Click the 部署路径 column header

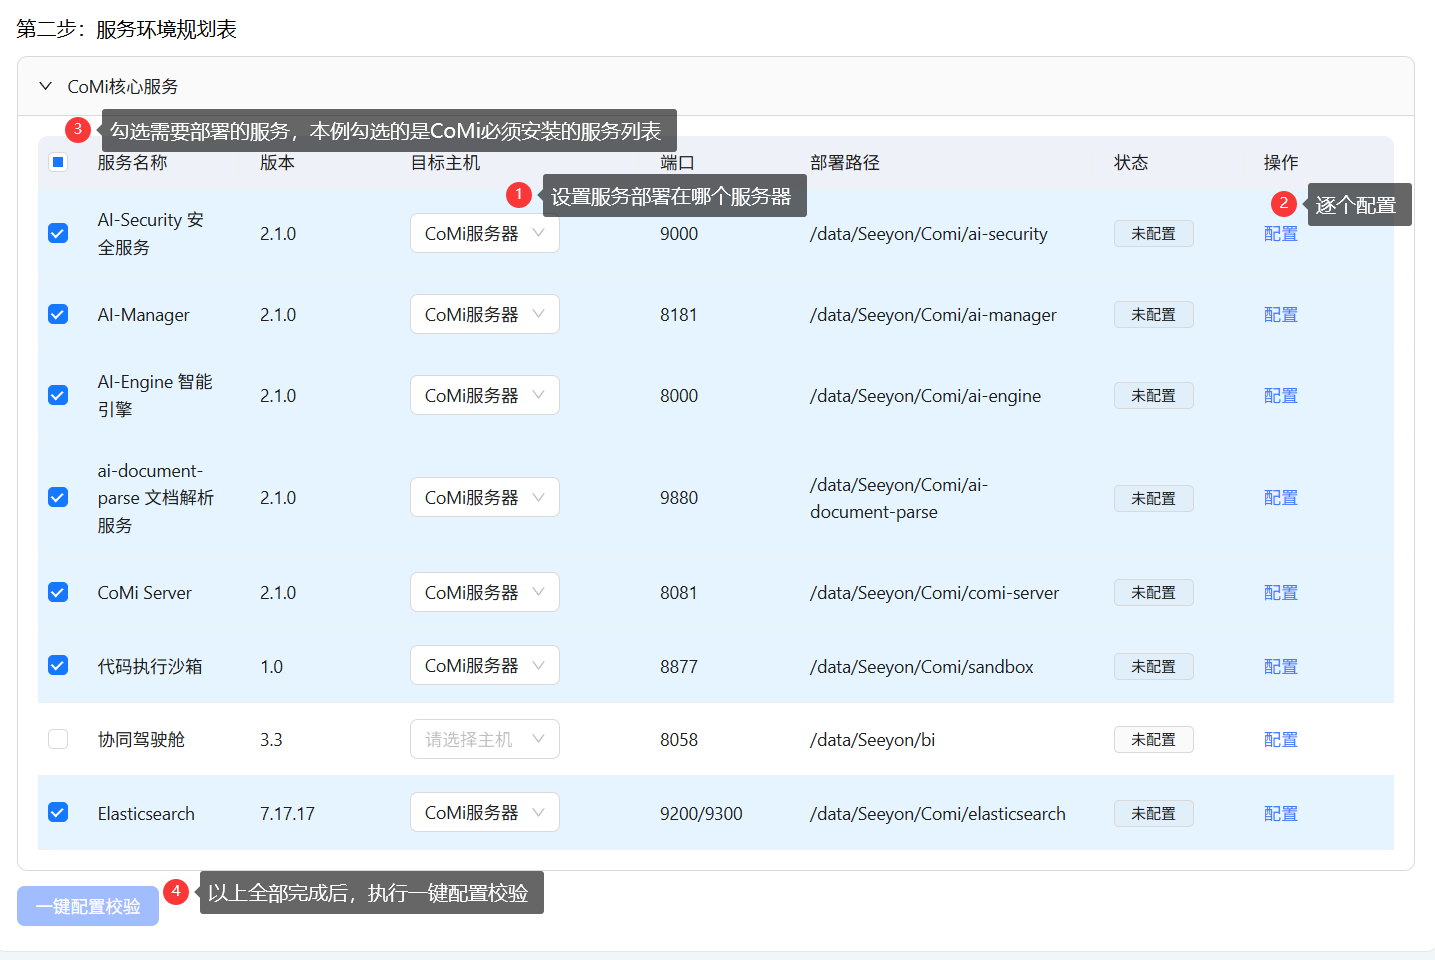845,162
